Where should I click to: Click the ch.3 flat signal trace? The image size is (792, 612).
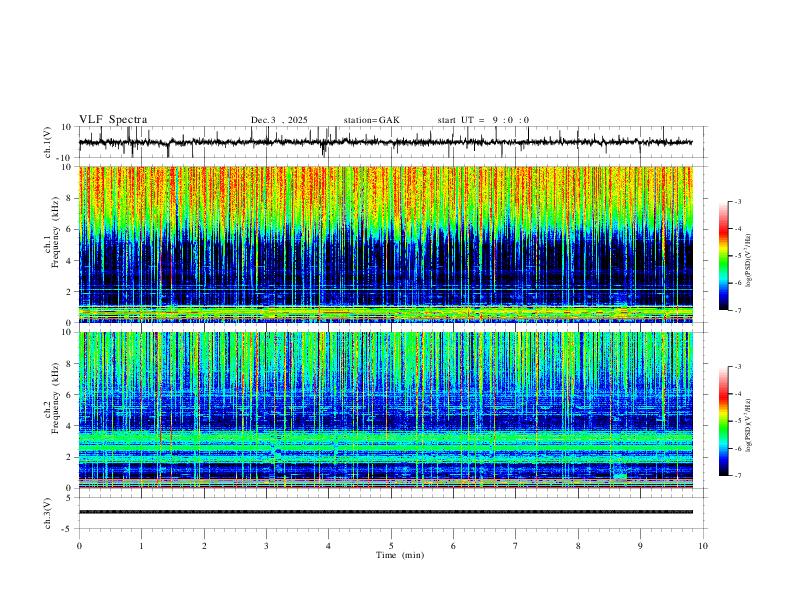(x=385, y=512)
